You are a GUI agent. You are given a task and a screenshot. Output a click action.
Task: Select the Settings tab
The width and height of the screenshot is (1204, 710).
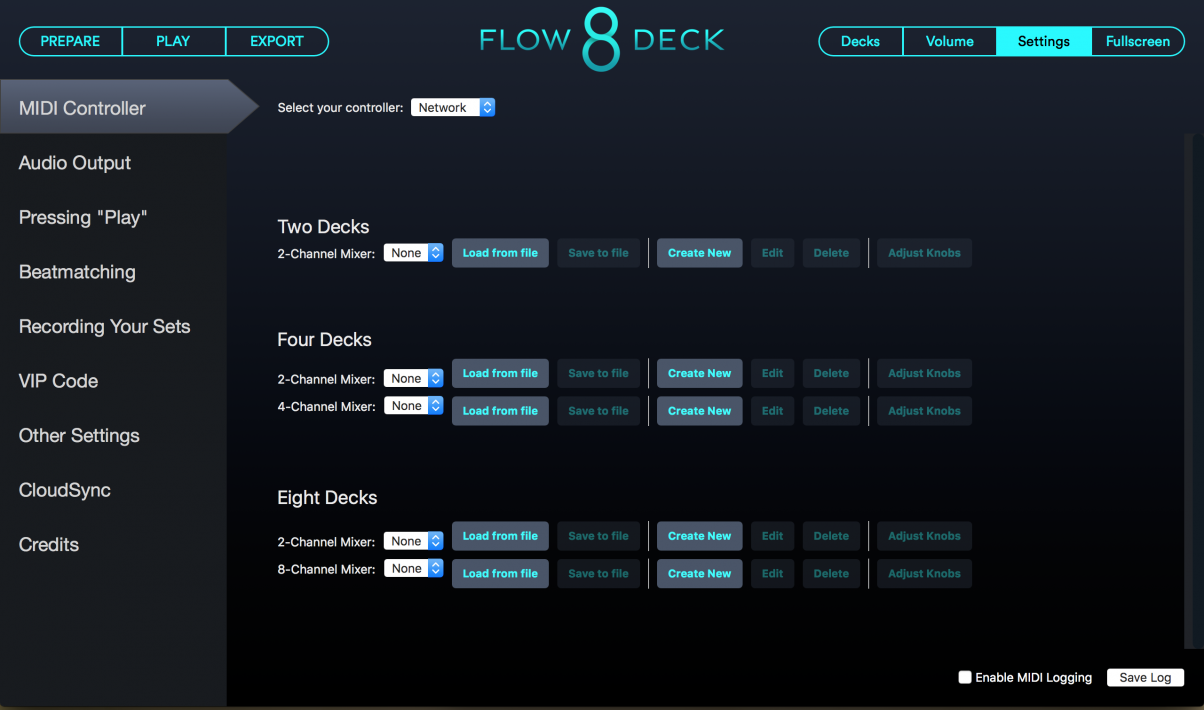pyautogui.click(x=1044, y=41)
